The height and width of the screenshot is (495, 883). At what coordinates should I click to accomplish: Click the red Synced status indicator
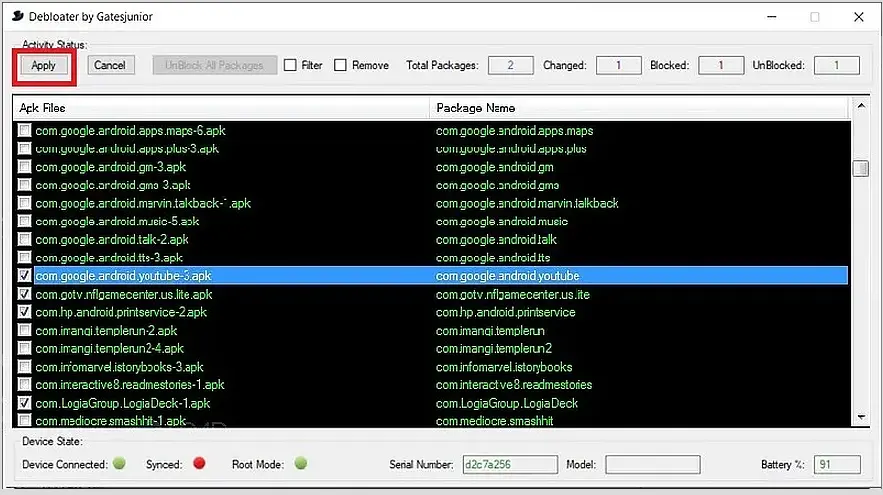pos(199,463)
